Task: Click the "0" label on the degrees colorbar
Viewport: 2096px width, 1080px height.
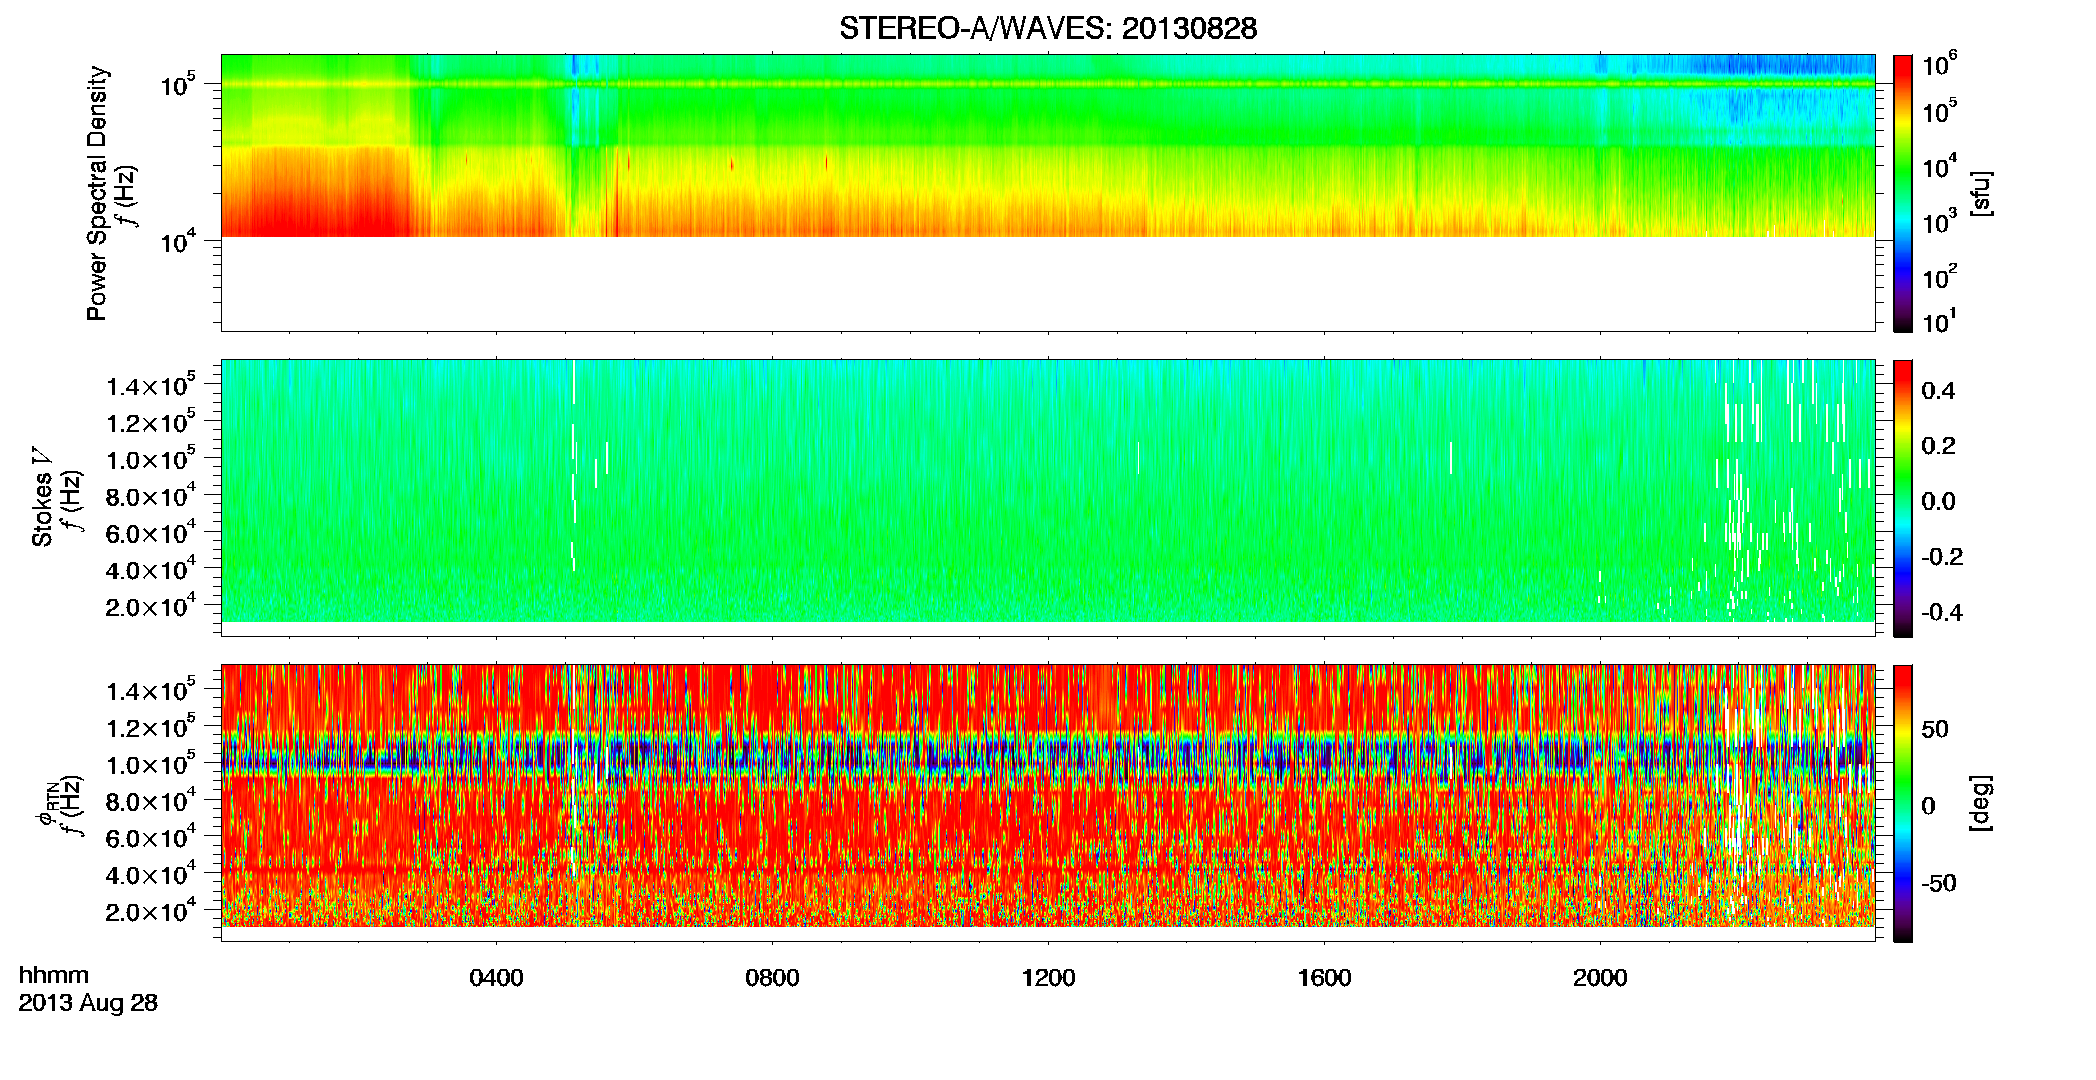Action: point(1928,806)
